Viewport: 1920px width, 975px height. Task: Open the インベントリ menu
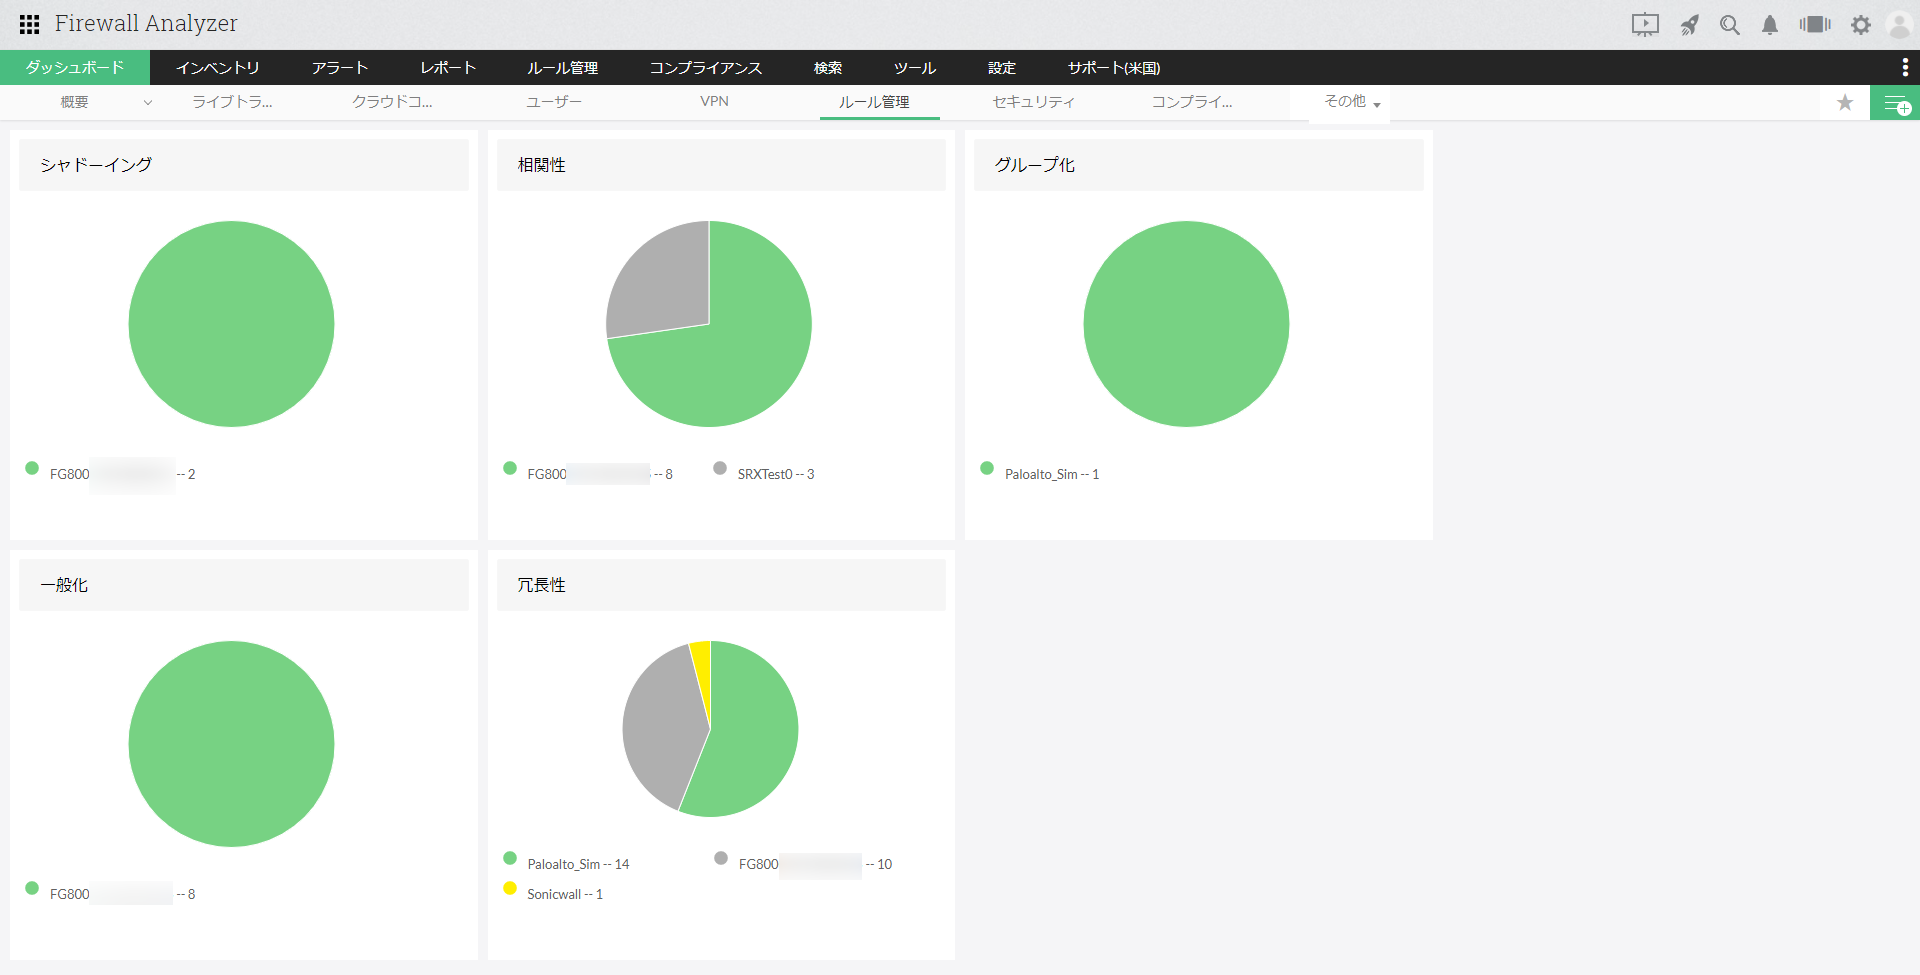point(218,68)
